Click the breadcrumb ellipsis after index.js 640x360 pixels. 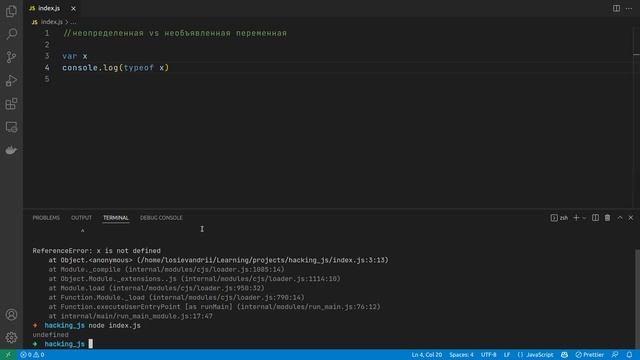click(73, 22)
